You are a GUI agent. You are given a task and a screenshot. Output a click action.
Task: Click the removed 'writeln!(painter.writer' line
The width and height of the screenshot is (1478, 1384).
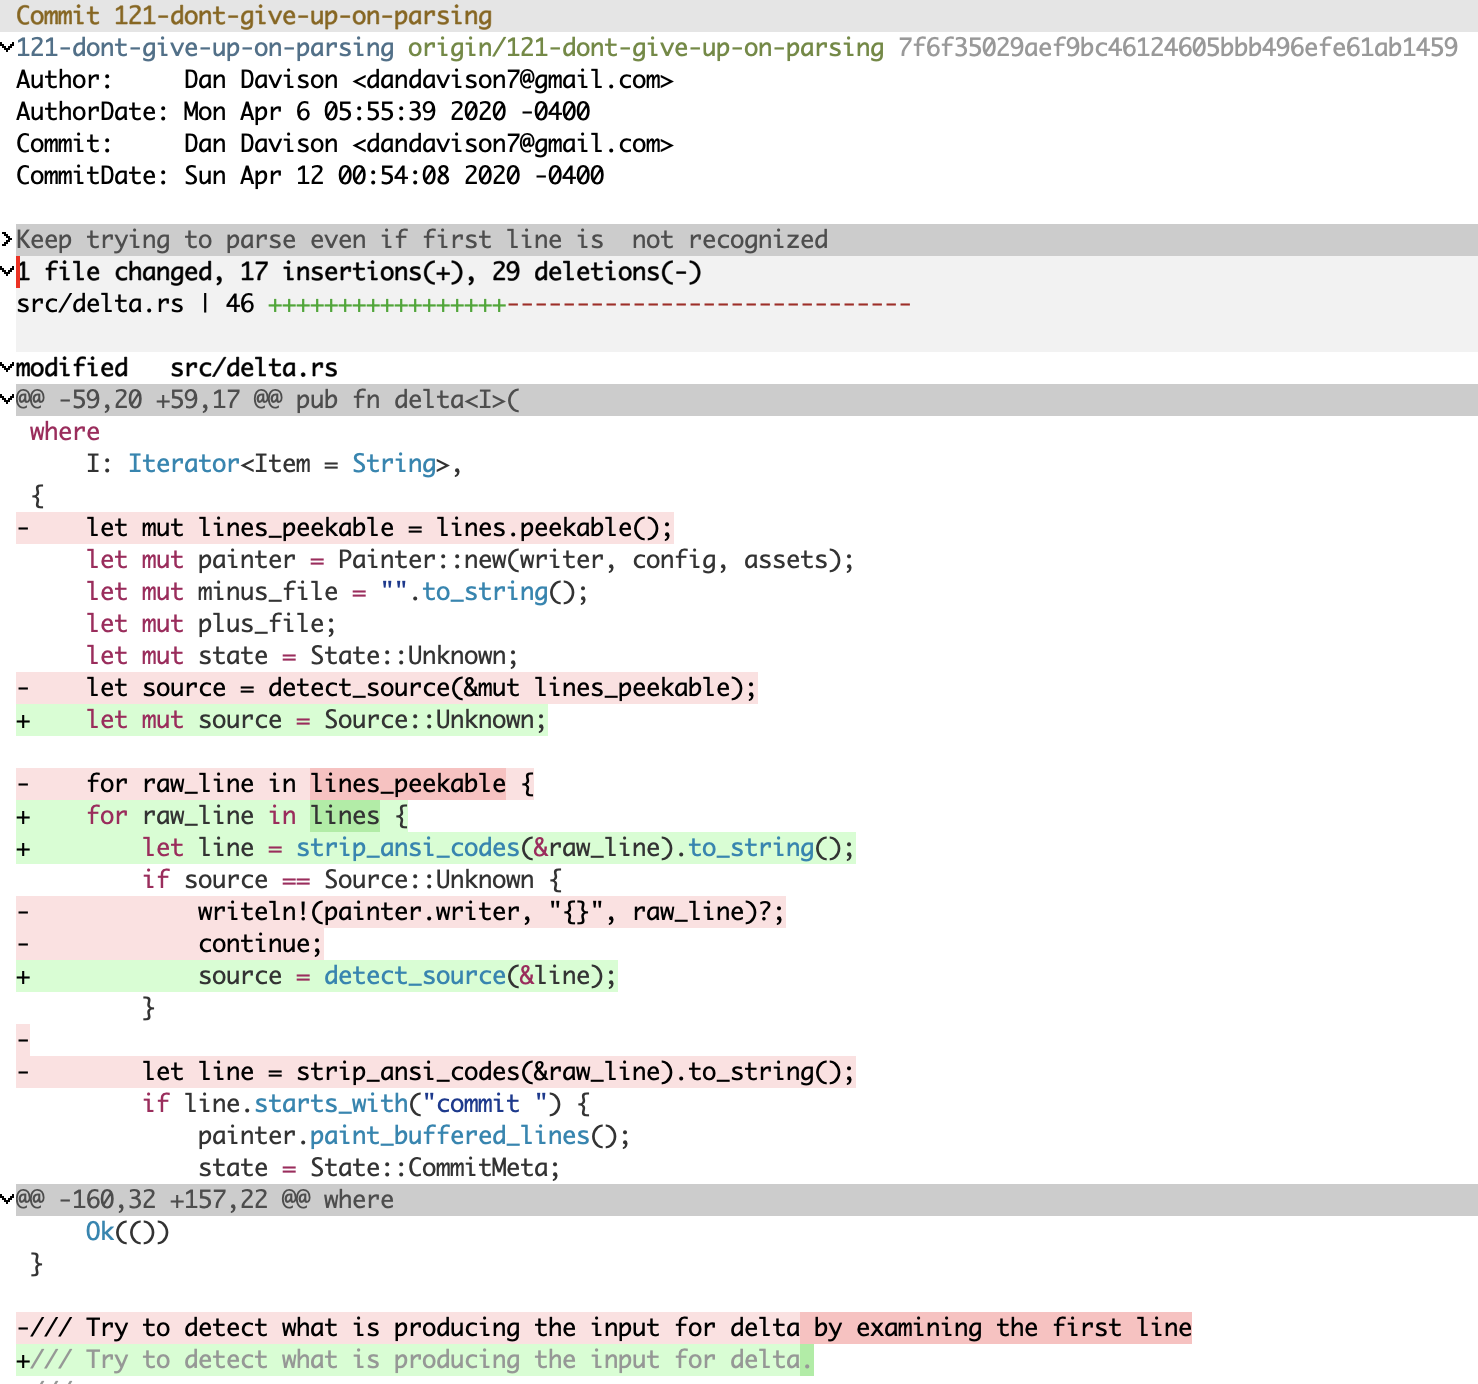[x=401, y=911]
